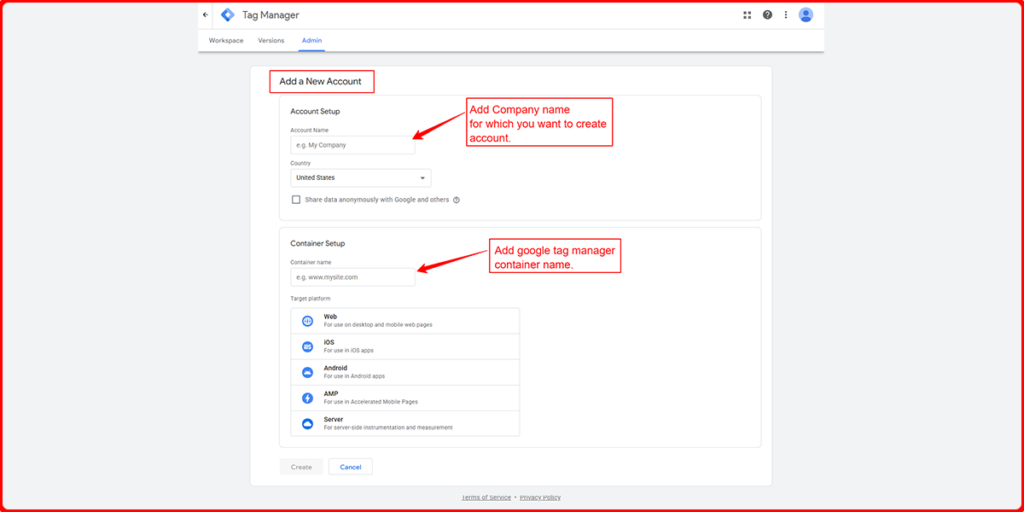Select iOS as the target platform
The height and width of the screenshot is (512, 1024).
[405, 347]
